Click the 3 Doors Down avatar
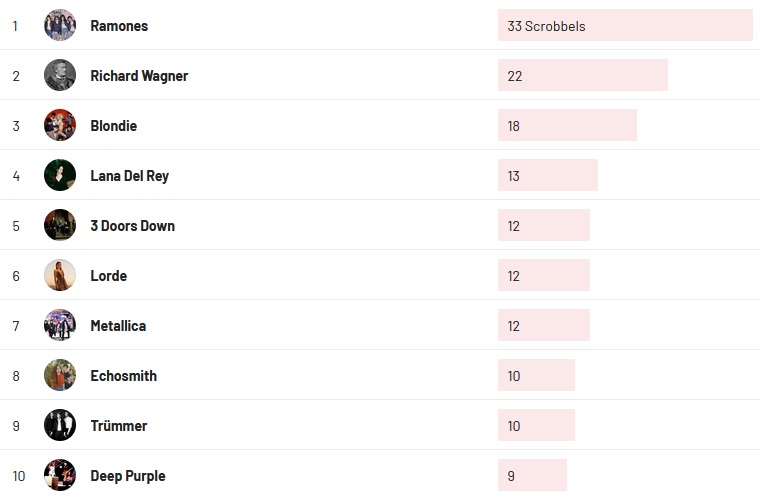This screenshot has width=760, height=497. 60,225
